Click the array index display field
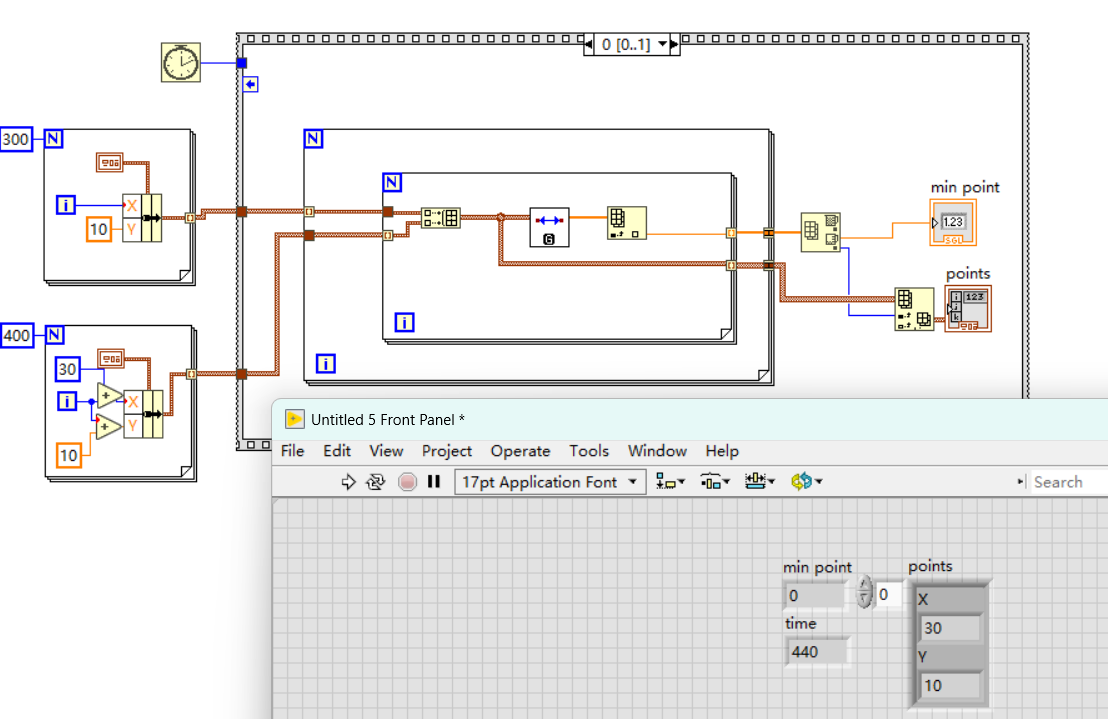Viewport: 1108px width, 719px height. click(889, 595)
